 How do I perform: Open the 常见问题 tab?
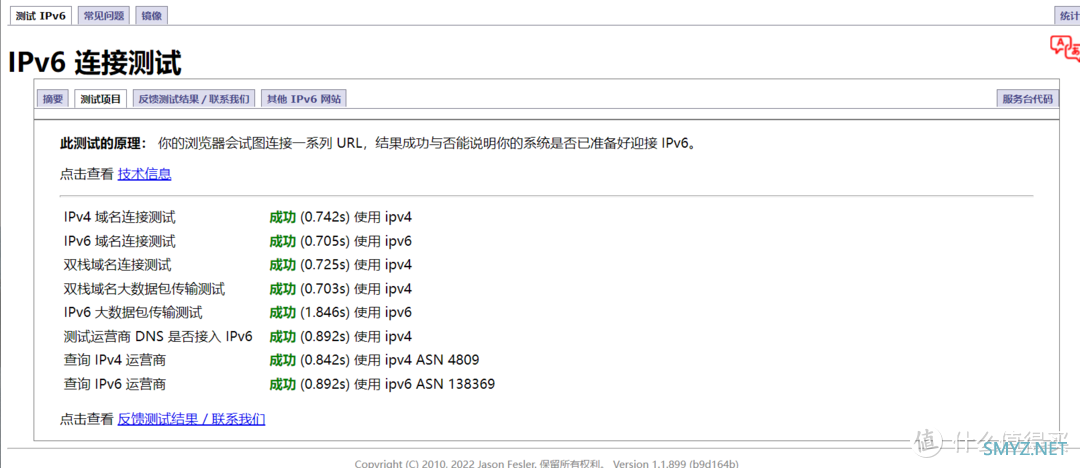tap(103, 16)
